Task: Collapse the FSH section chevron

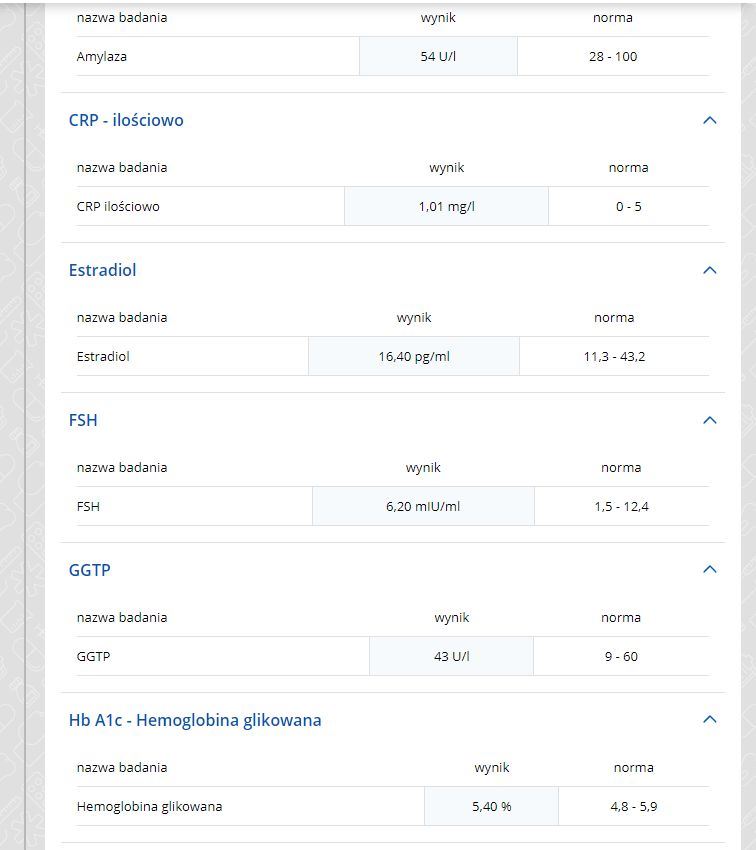Action: [709, 420]
